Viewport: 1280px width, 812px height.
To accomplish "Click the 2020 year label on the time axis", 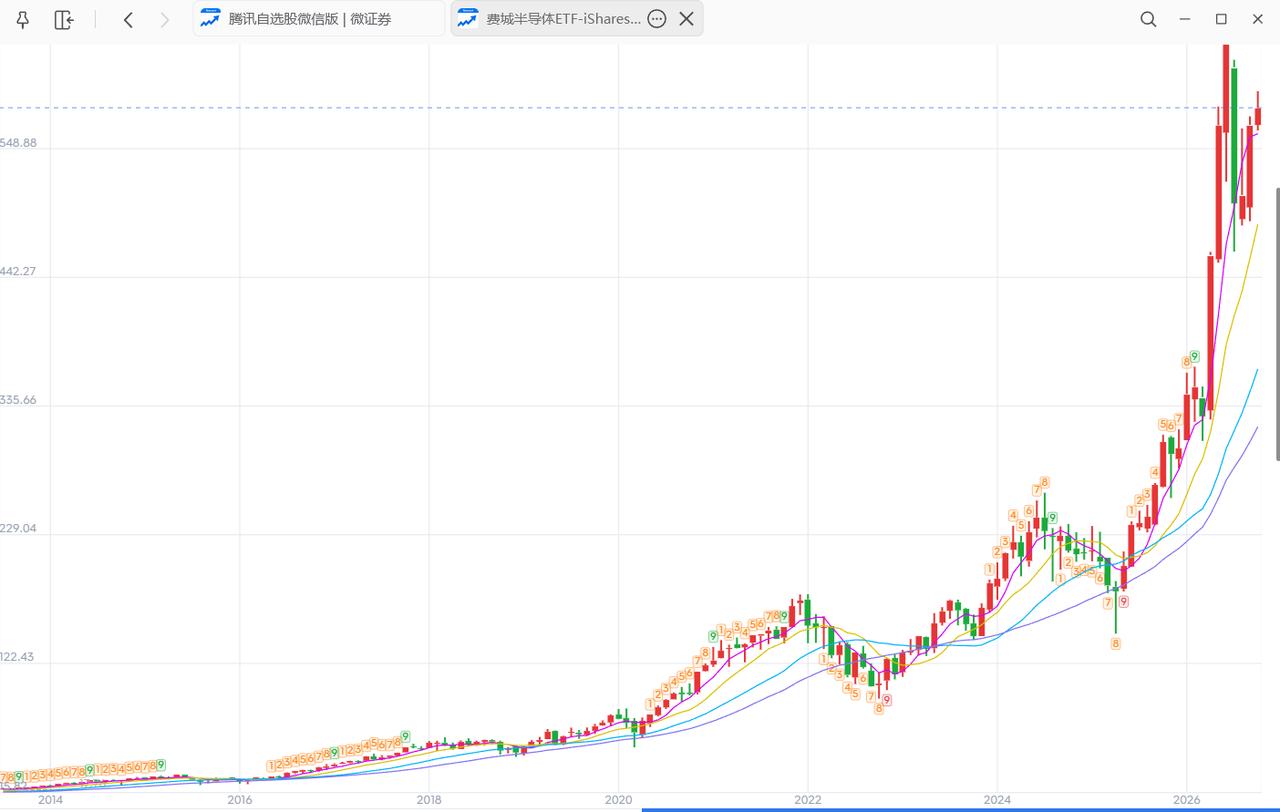I will coord(618,799).
